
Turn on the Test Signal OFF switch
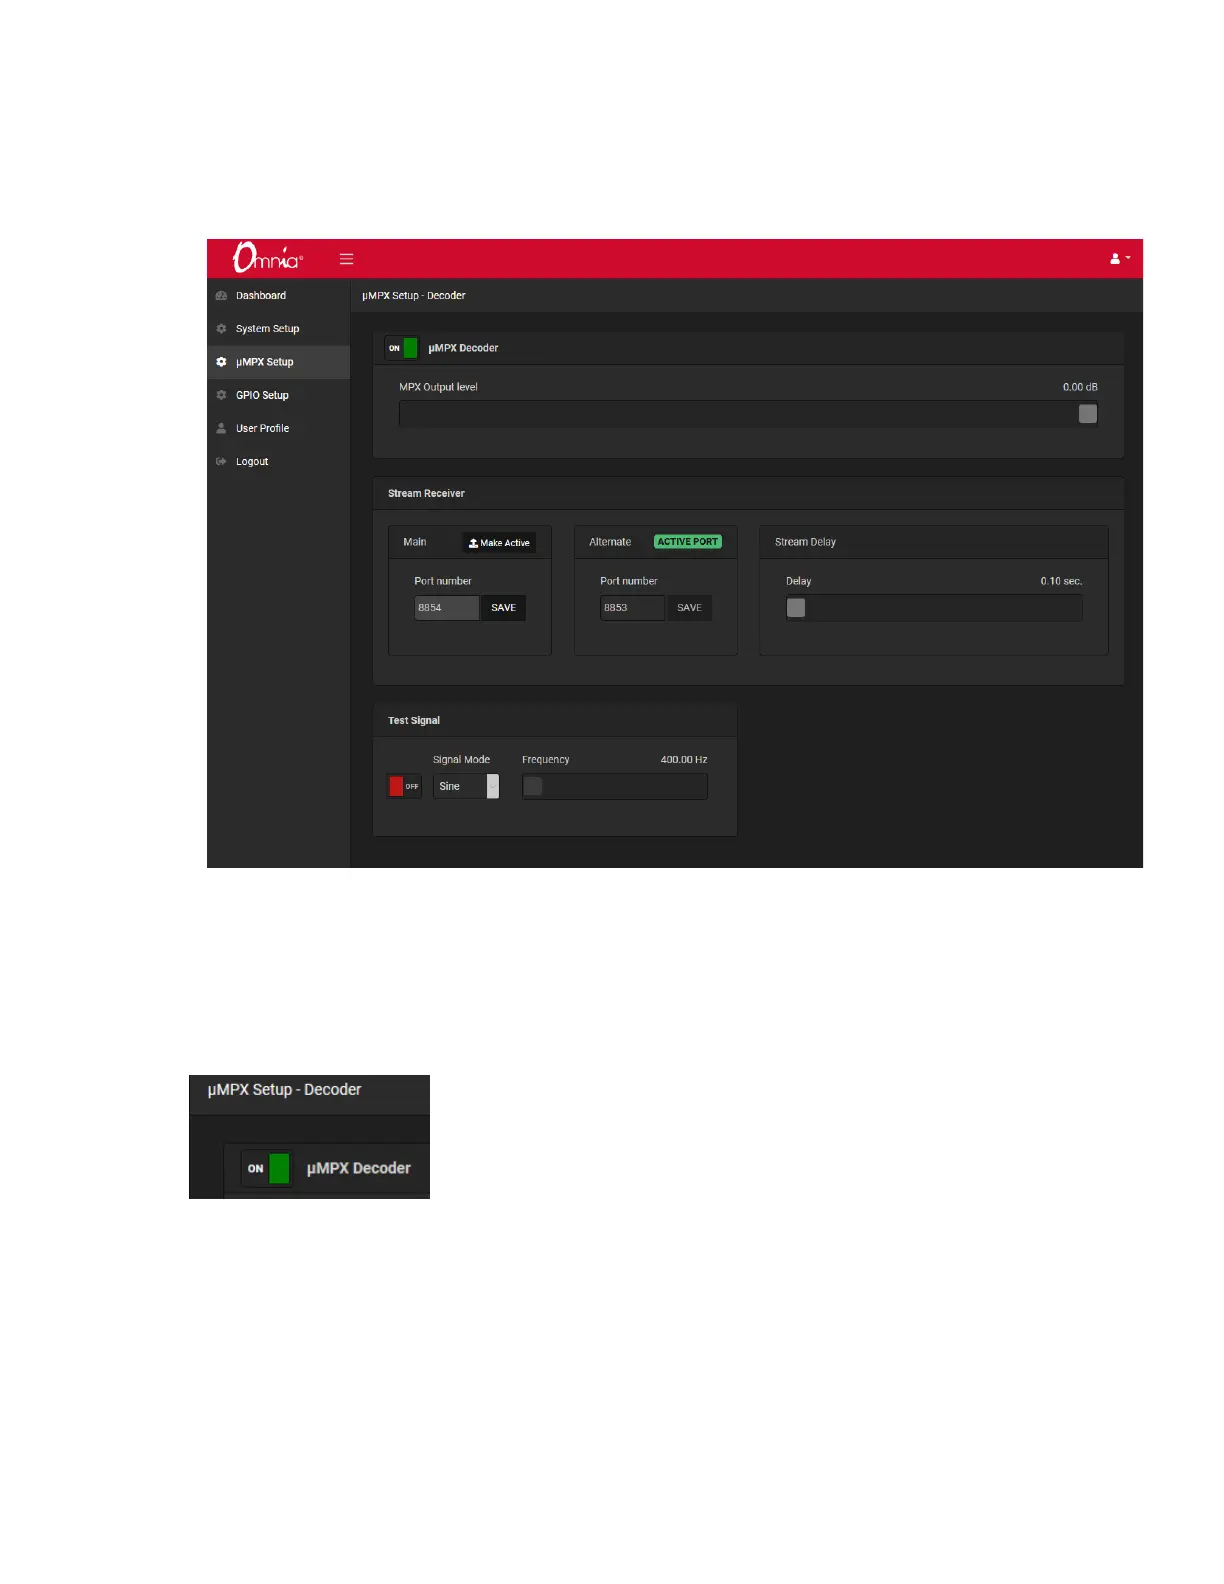pyautogui.click(x=404, y=787)
